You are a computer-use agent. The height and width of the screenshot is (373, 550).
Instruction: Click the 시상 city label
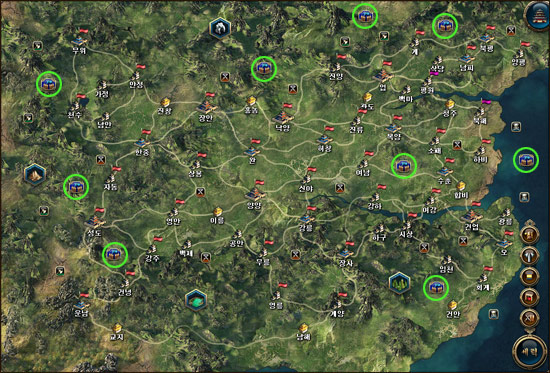[x=406, y=234]
